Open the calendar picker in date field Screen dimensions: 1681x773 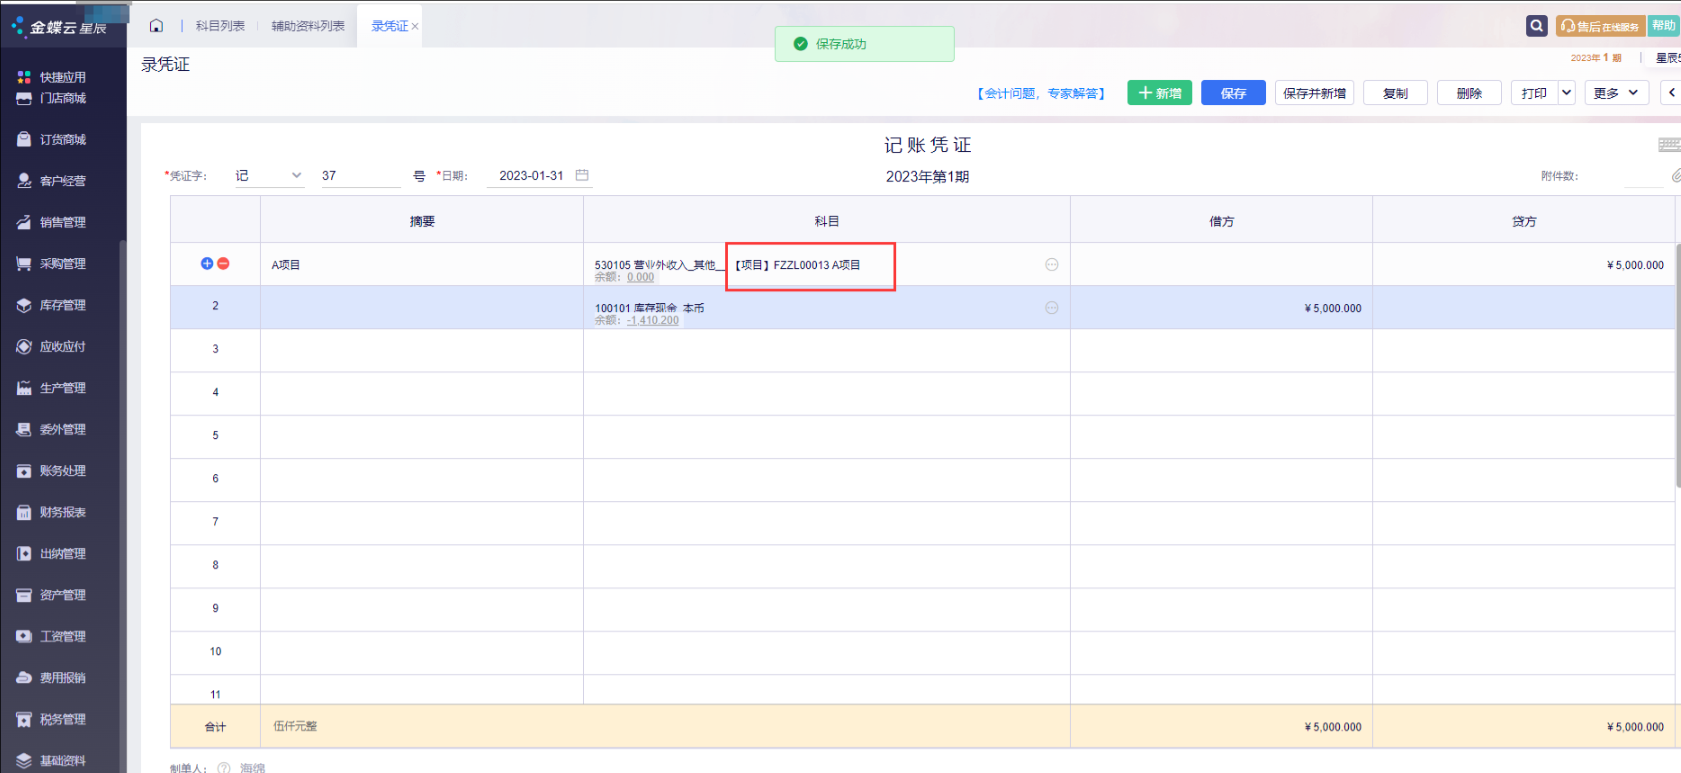tap(582, 175)
